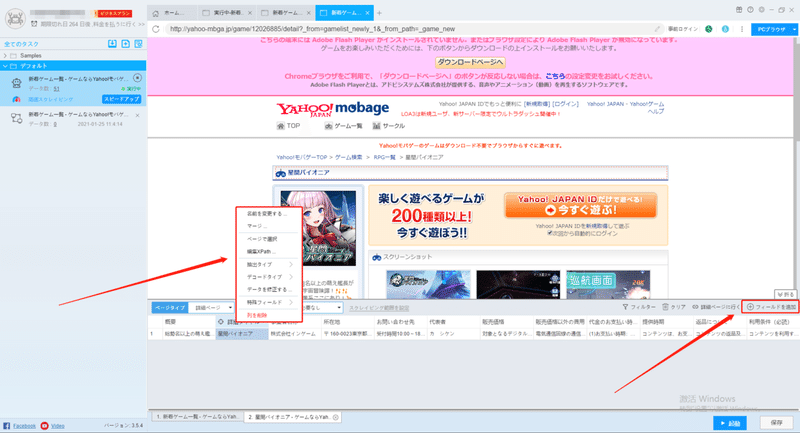Click the info circle icon in title bar
This screenshot has height=433, width=800.
click(x=750, y=10)
